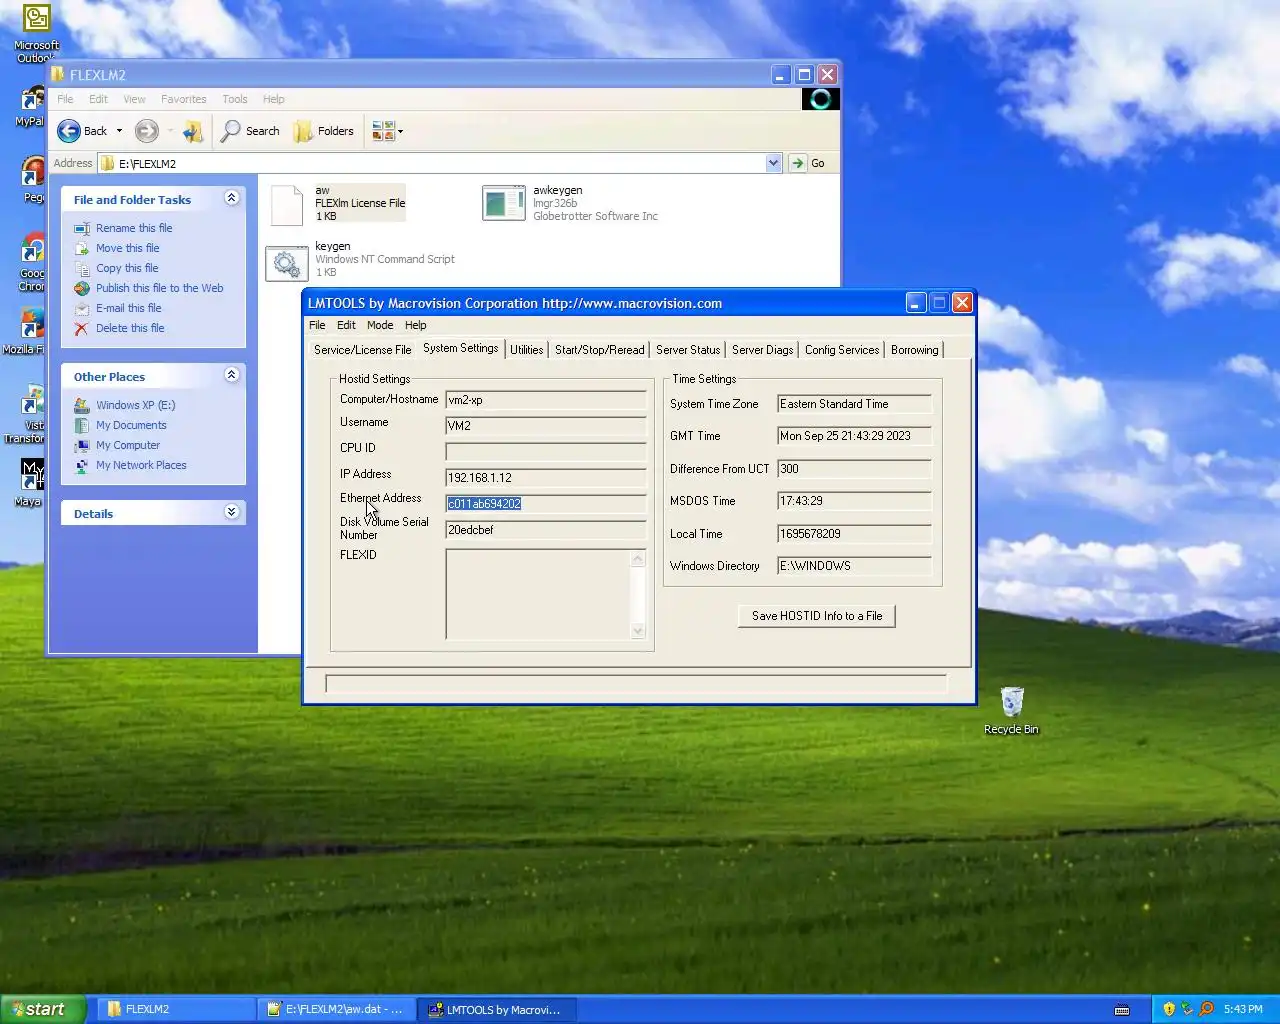This screenshot has width=1280, height=1024.
Task: Click the Forward arrow in Explorer toolbar
Action: click(147, 131)
